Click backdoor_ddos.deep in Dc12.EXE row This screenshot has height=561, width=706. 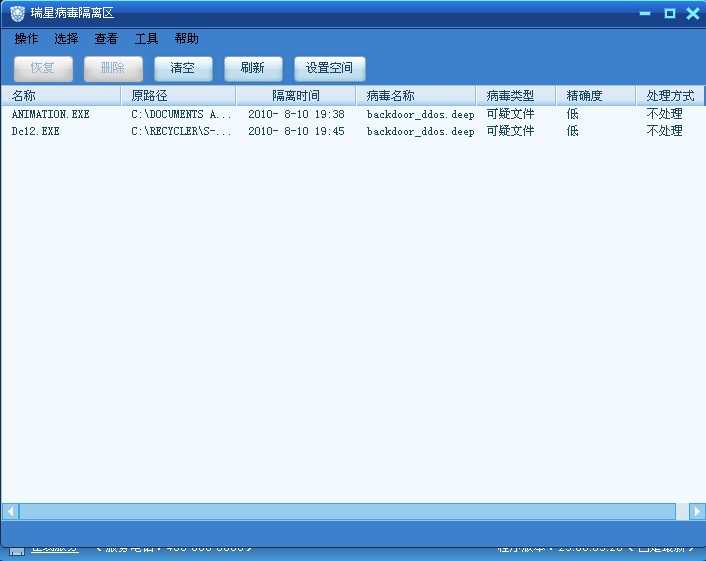click(x=421, y=131)
